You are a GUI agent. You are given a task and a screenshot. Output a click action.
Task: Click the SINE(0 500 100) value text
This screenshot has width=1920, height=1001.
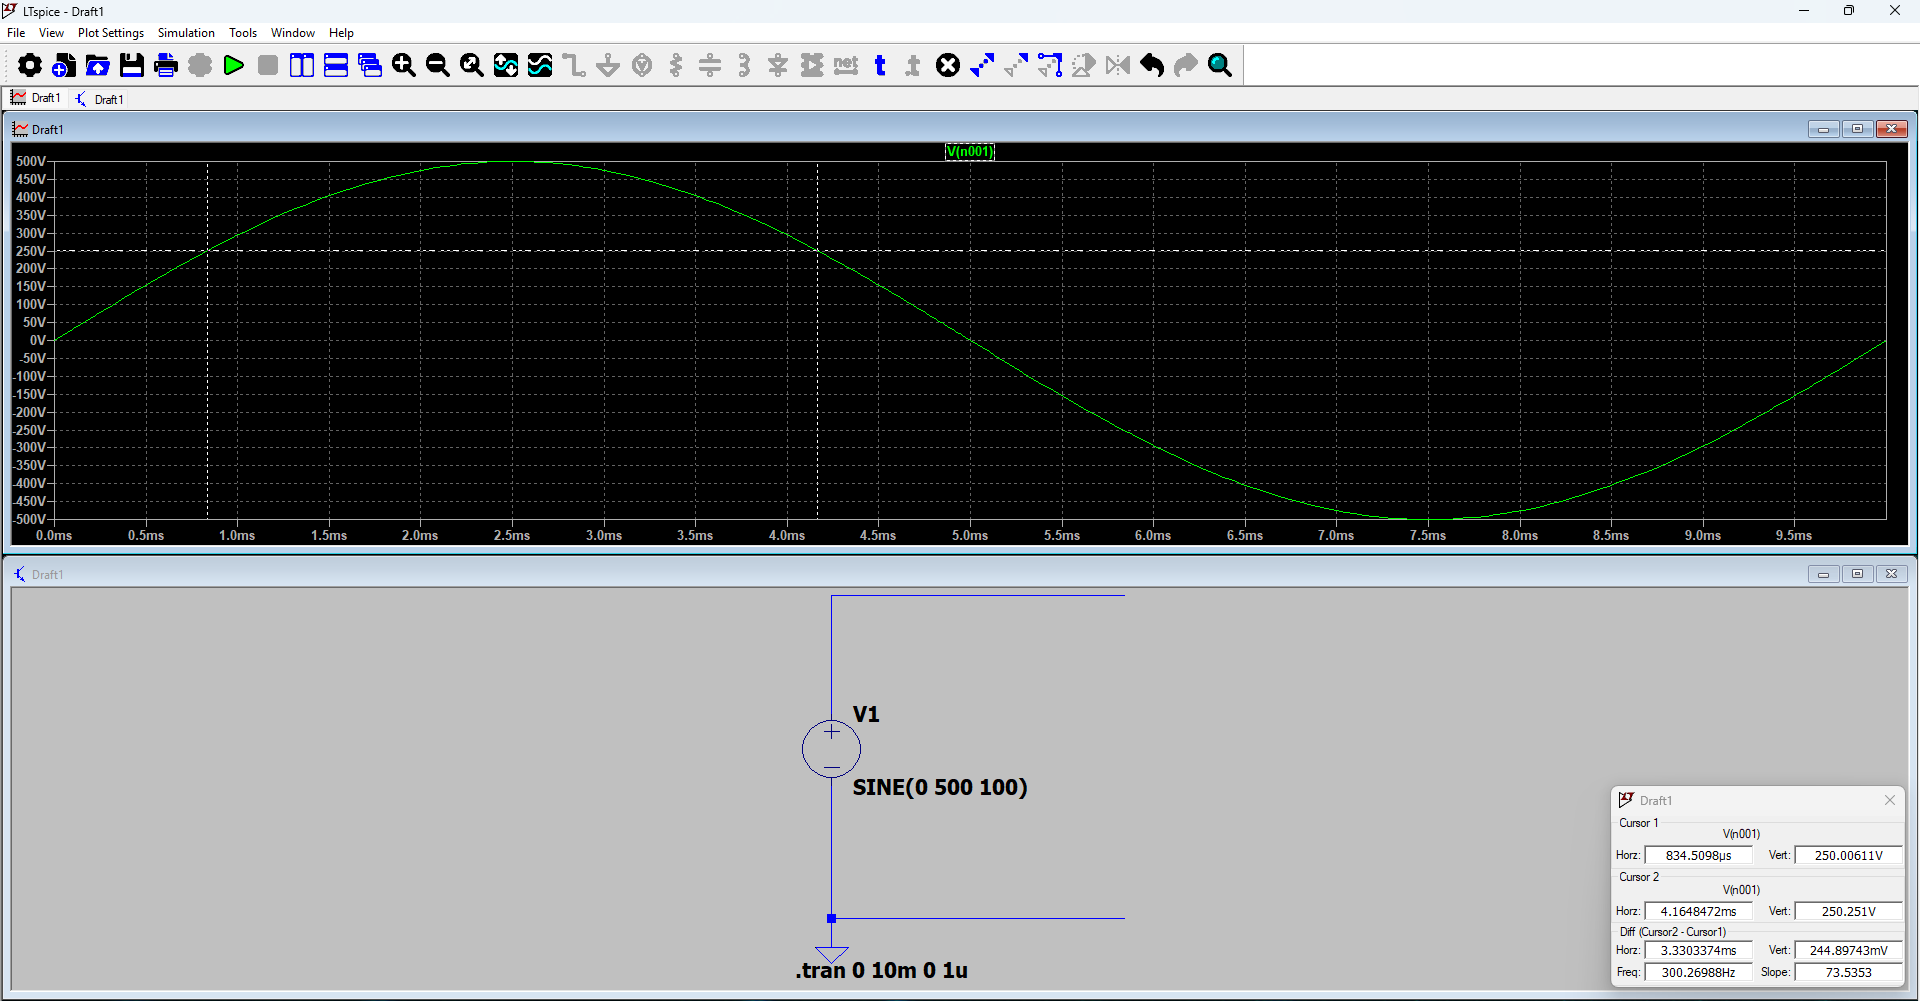coord(940,788)
